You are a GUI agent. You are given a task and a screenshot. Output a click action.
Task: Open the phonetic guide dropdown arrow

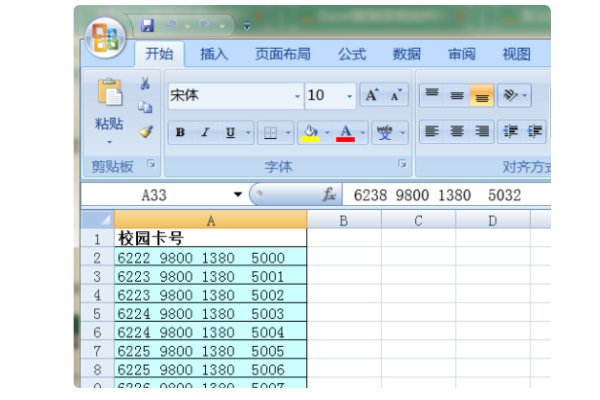pos(403,132)
